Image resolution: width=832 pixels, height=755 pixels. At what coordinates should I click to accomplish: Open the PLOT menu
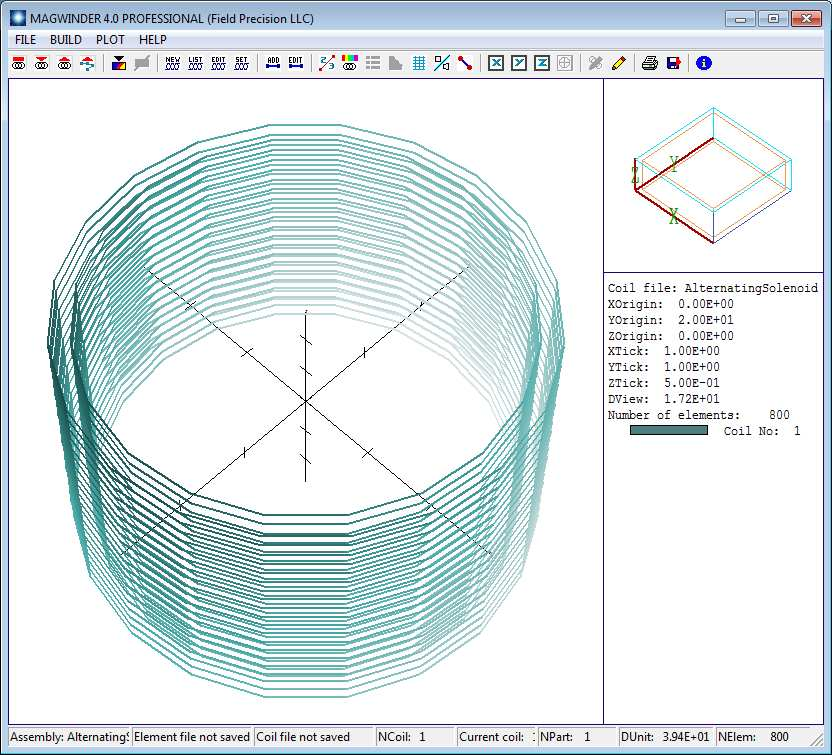[x=110, y=39]
